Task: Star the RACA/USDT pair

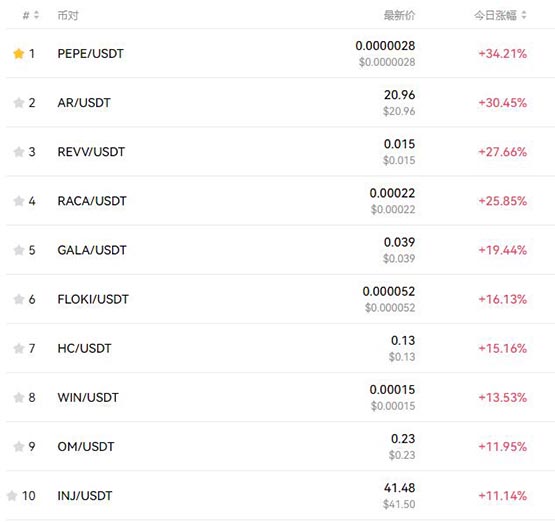Action: (18, 201)
